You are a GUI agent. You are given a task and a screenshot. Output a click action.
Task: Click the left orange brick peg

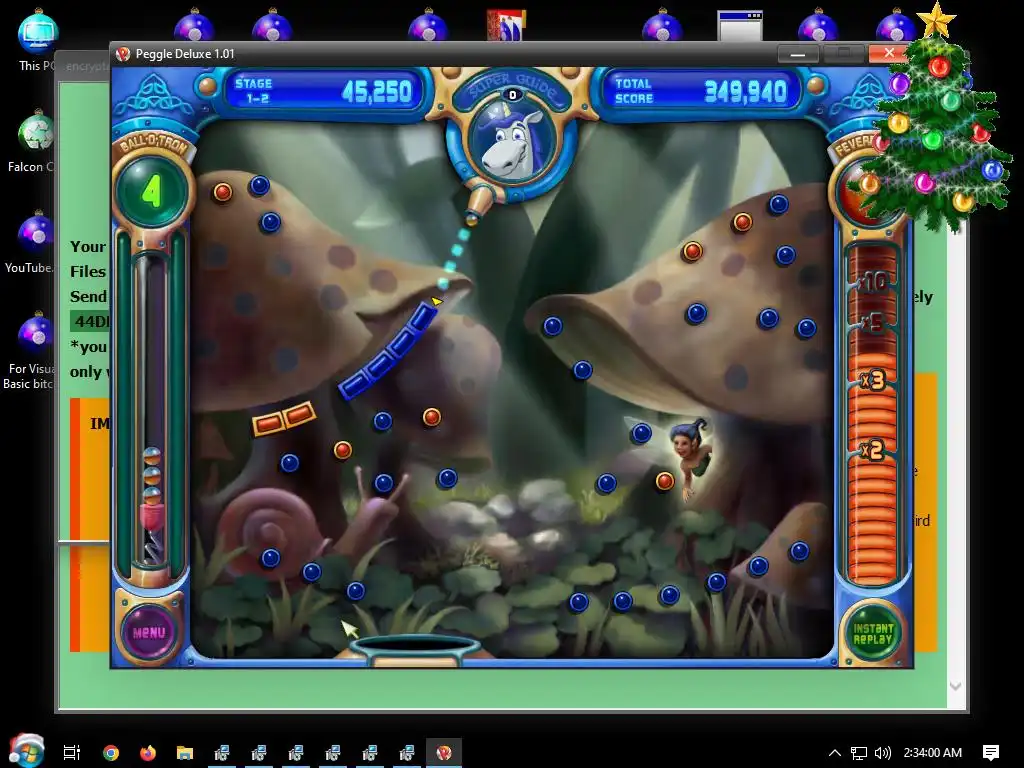[268, 423]
